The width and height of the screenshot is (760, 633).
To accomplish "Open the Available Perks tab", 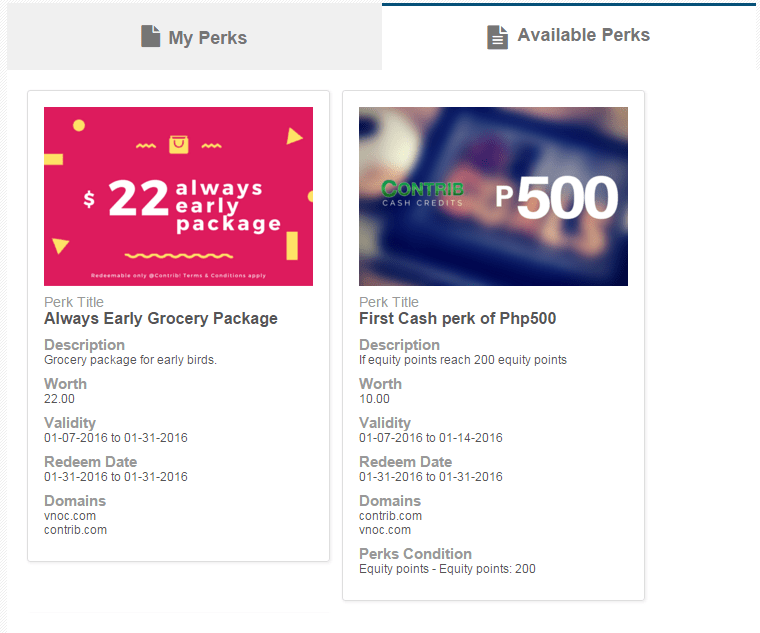I will tap(569, 37).
